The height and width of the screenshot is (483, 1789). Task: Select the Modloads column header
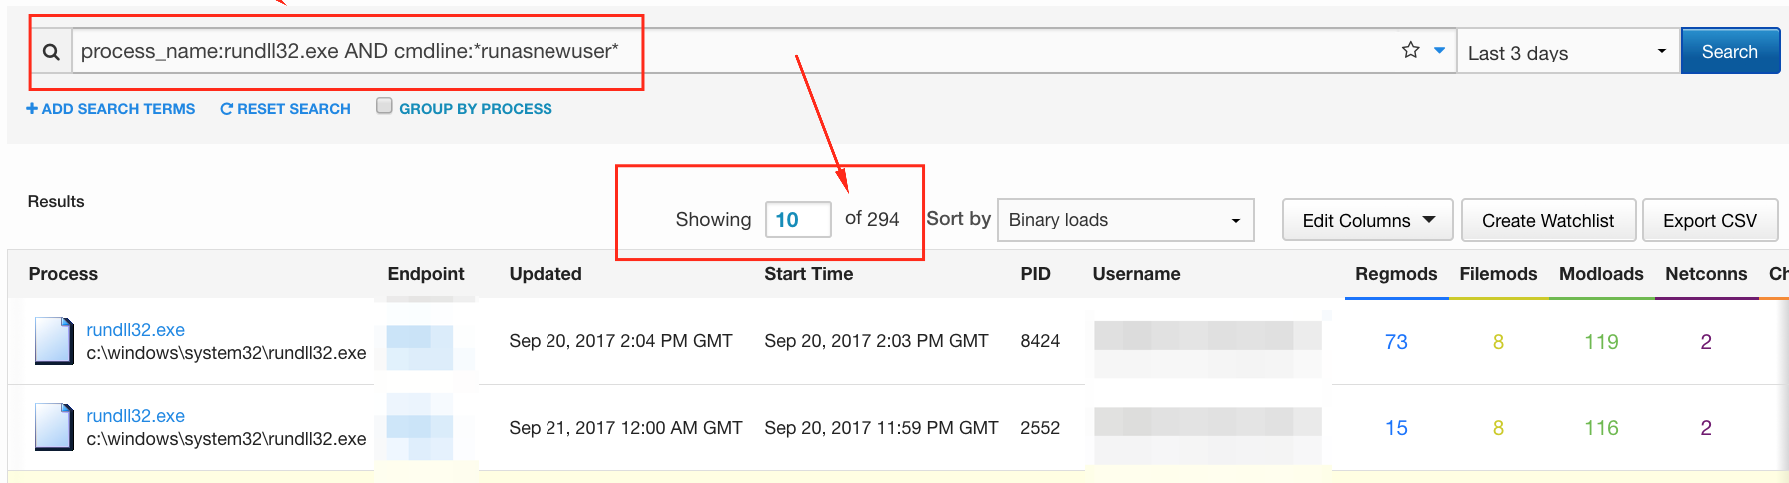[1600, 274]
